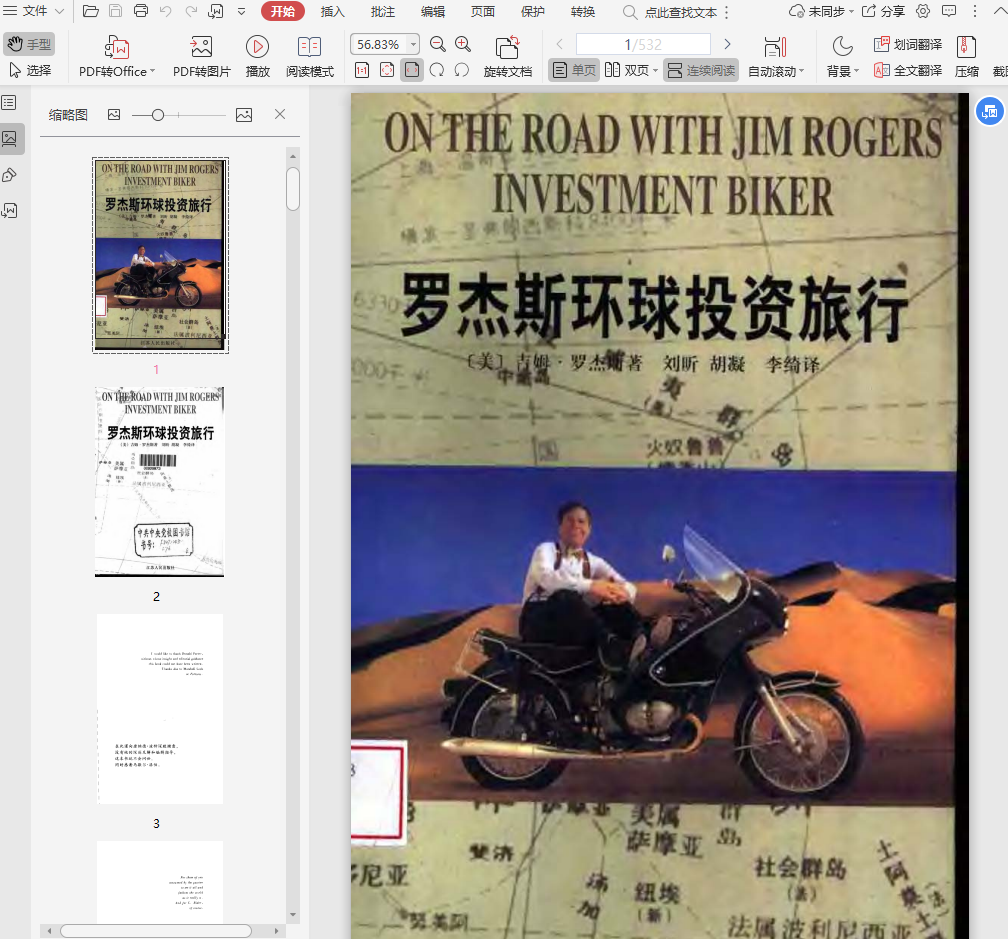Viewport: 1008px width, 939px height.
Task: Click the page number field showing 1/532
Action: pyautogui.click(x=643, y=44)
